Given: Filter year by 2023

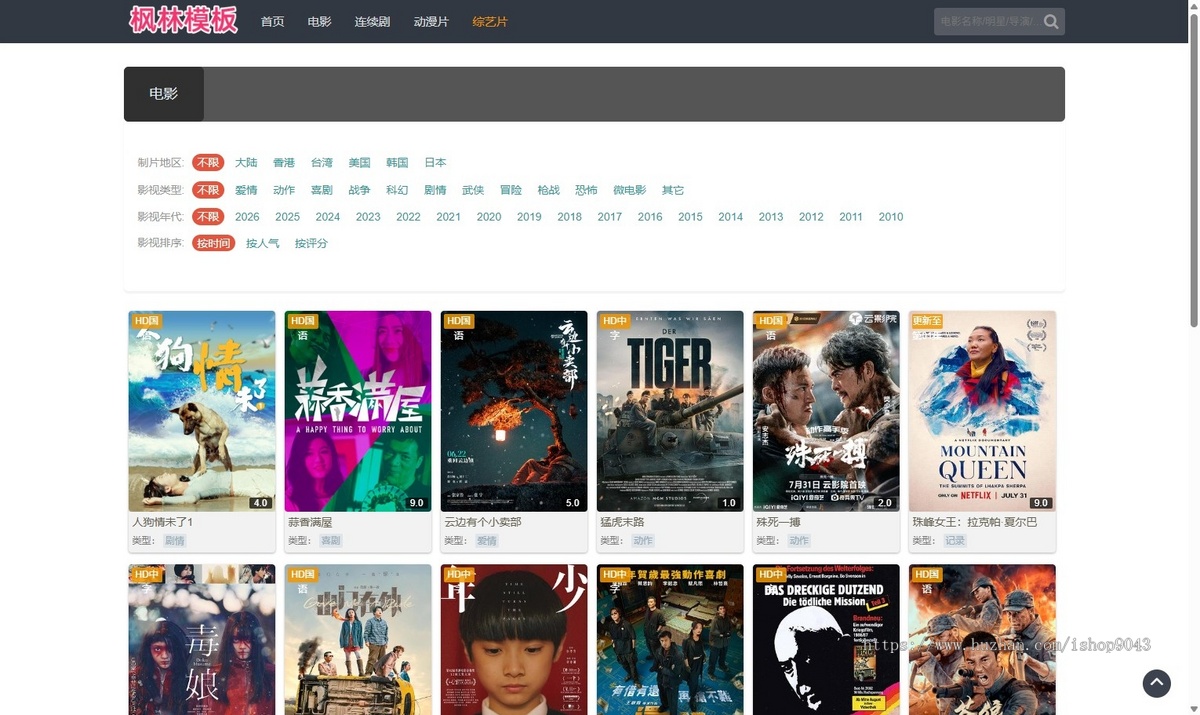Looking at the screenshot, I should click(x=368, y=217).
